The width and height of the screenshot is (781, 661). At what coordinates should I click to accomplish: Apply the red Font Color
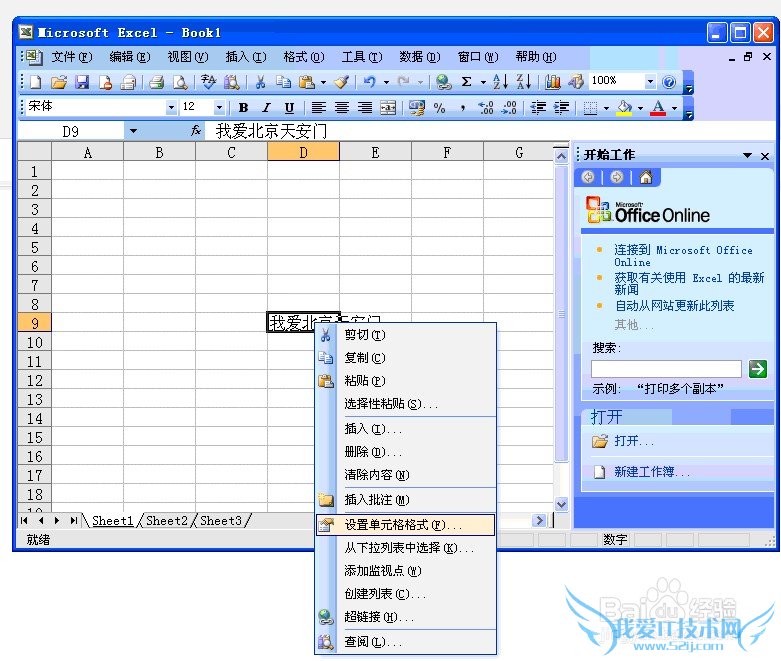point(658,108)
